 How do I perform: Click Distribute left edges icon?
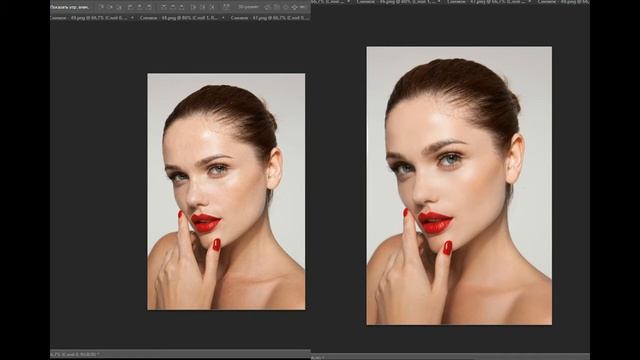pyautogui.click(x=194, y=7)
